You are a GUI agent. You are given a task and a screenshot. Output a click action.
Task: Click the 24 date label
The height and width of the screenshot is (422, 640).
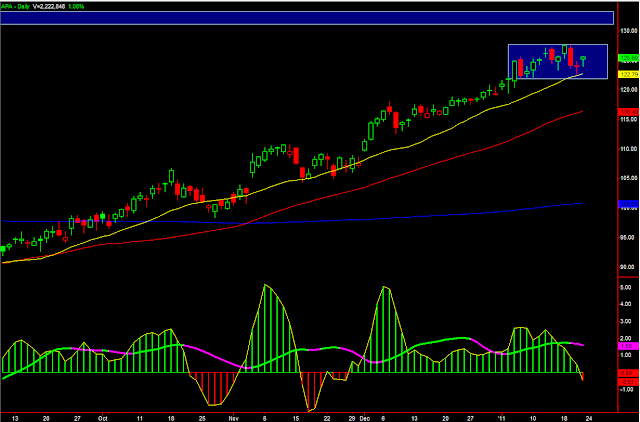coord(589,418)
